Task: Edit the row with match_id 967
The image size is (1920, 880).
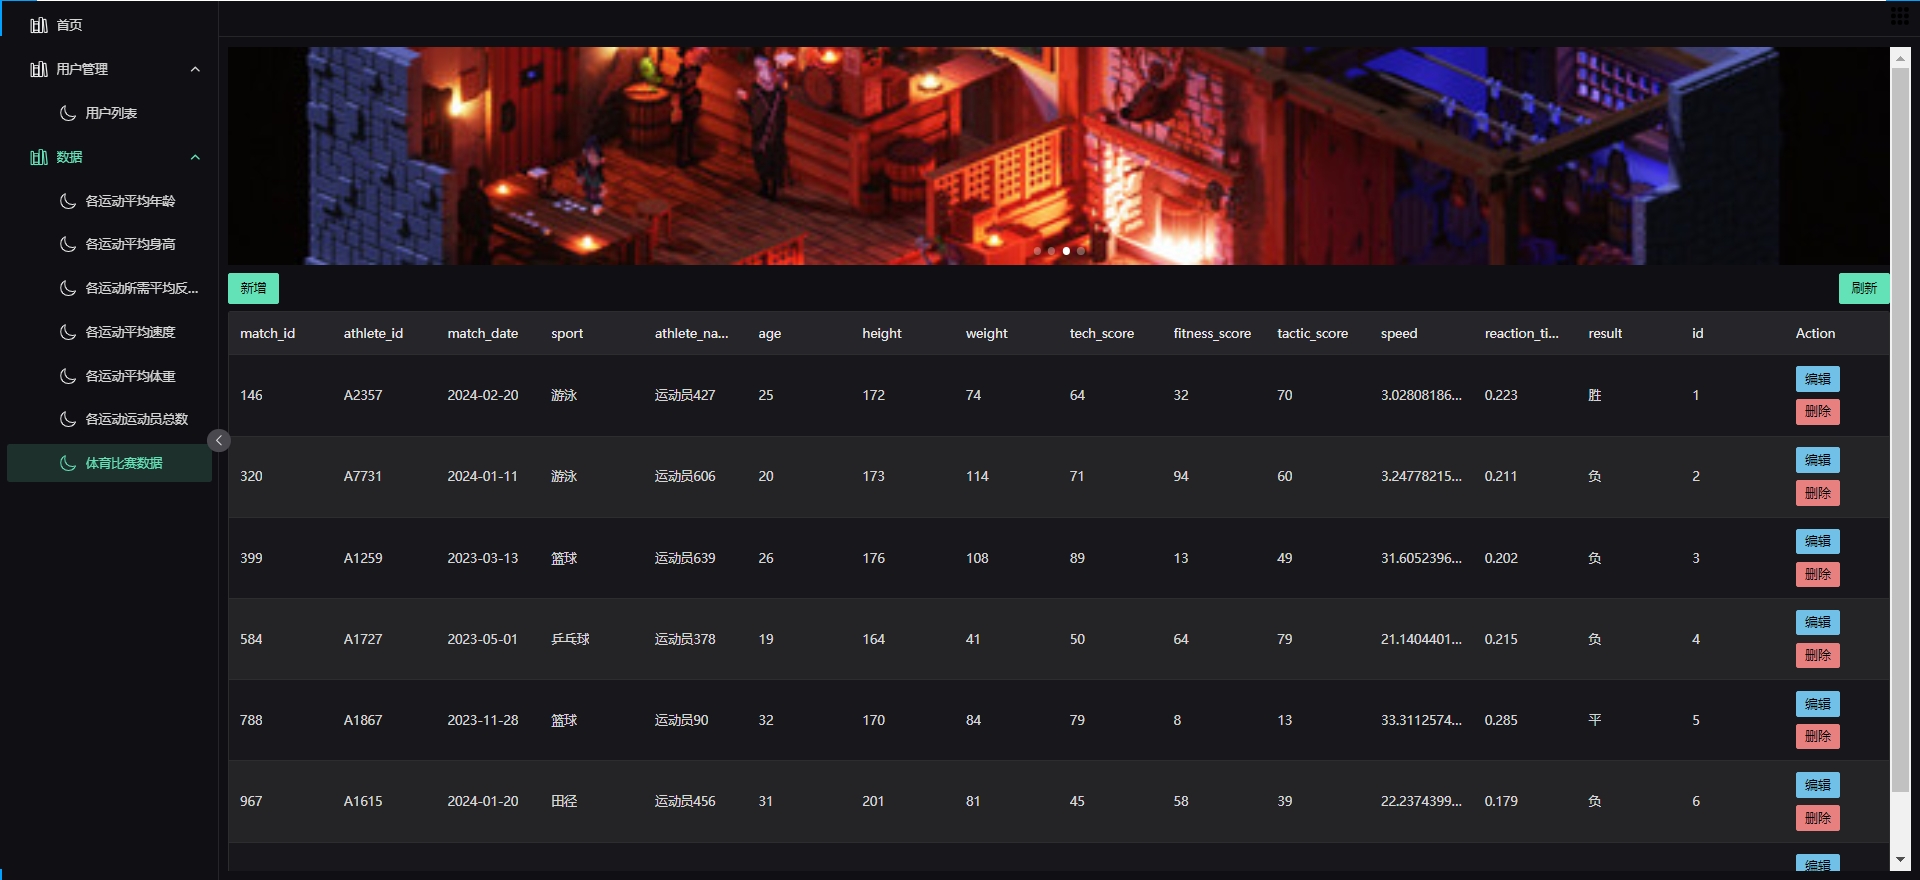Action: pos(1818,785)
